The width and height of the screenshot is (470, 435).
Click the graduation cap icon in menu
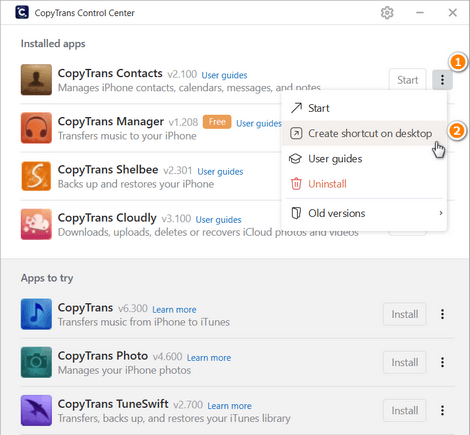[x=295, y=159]
